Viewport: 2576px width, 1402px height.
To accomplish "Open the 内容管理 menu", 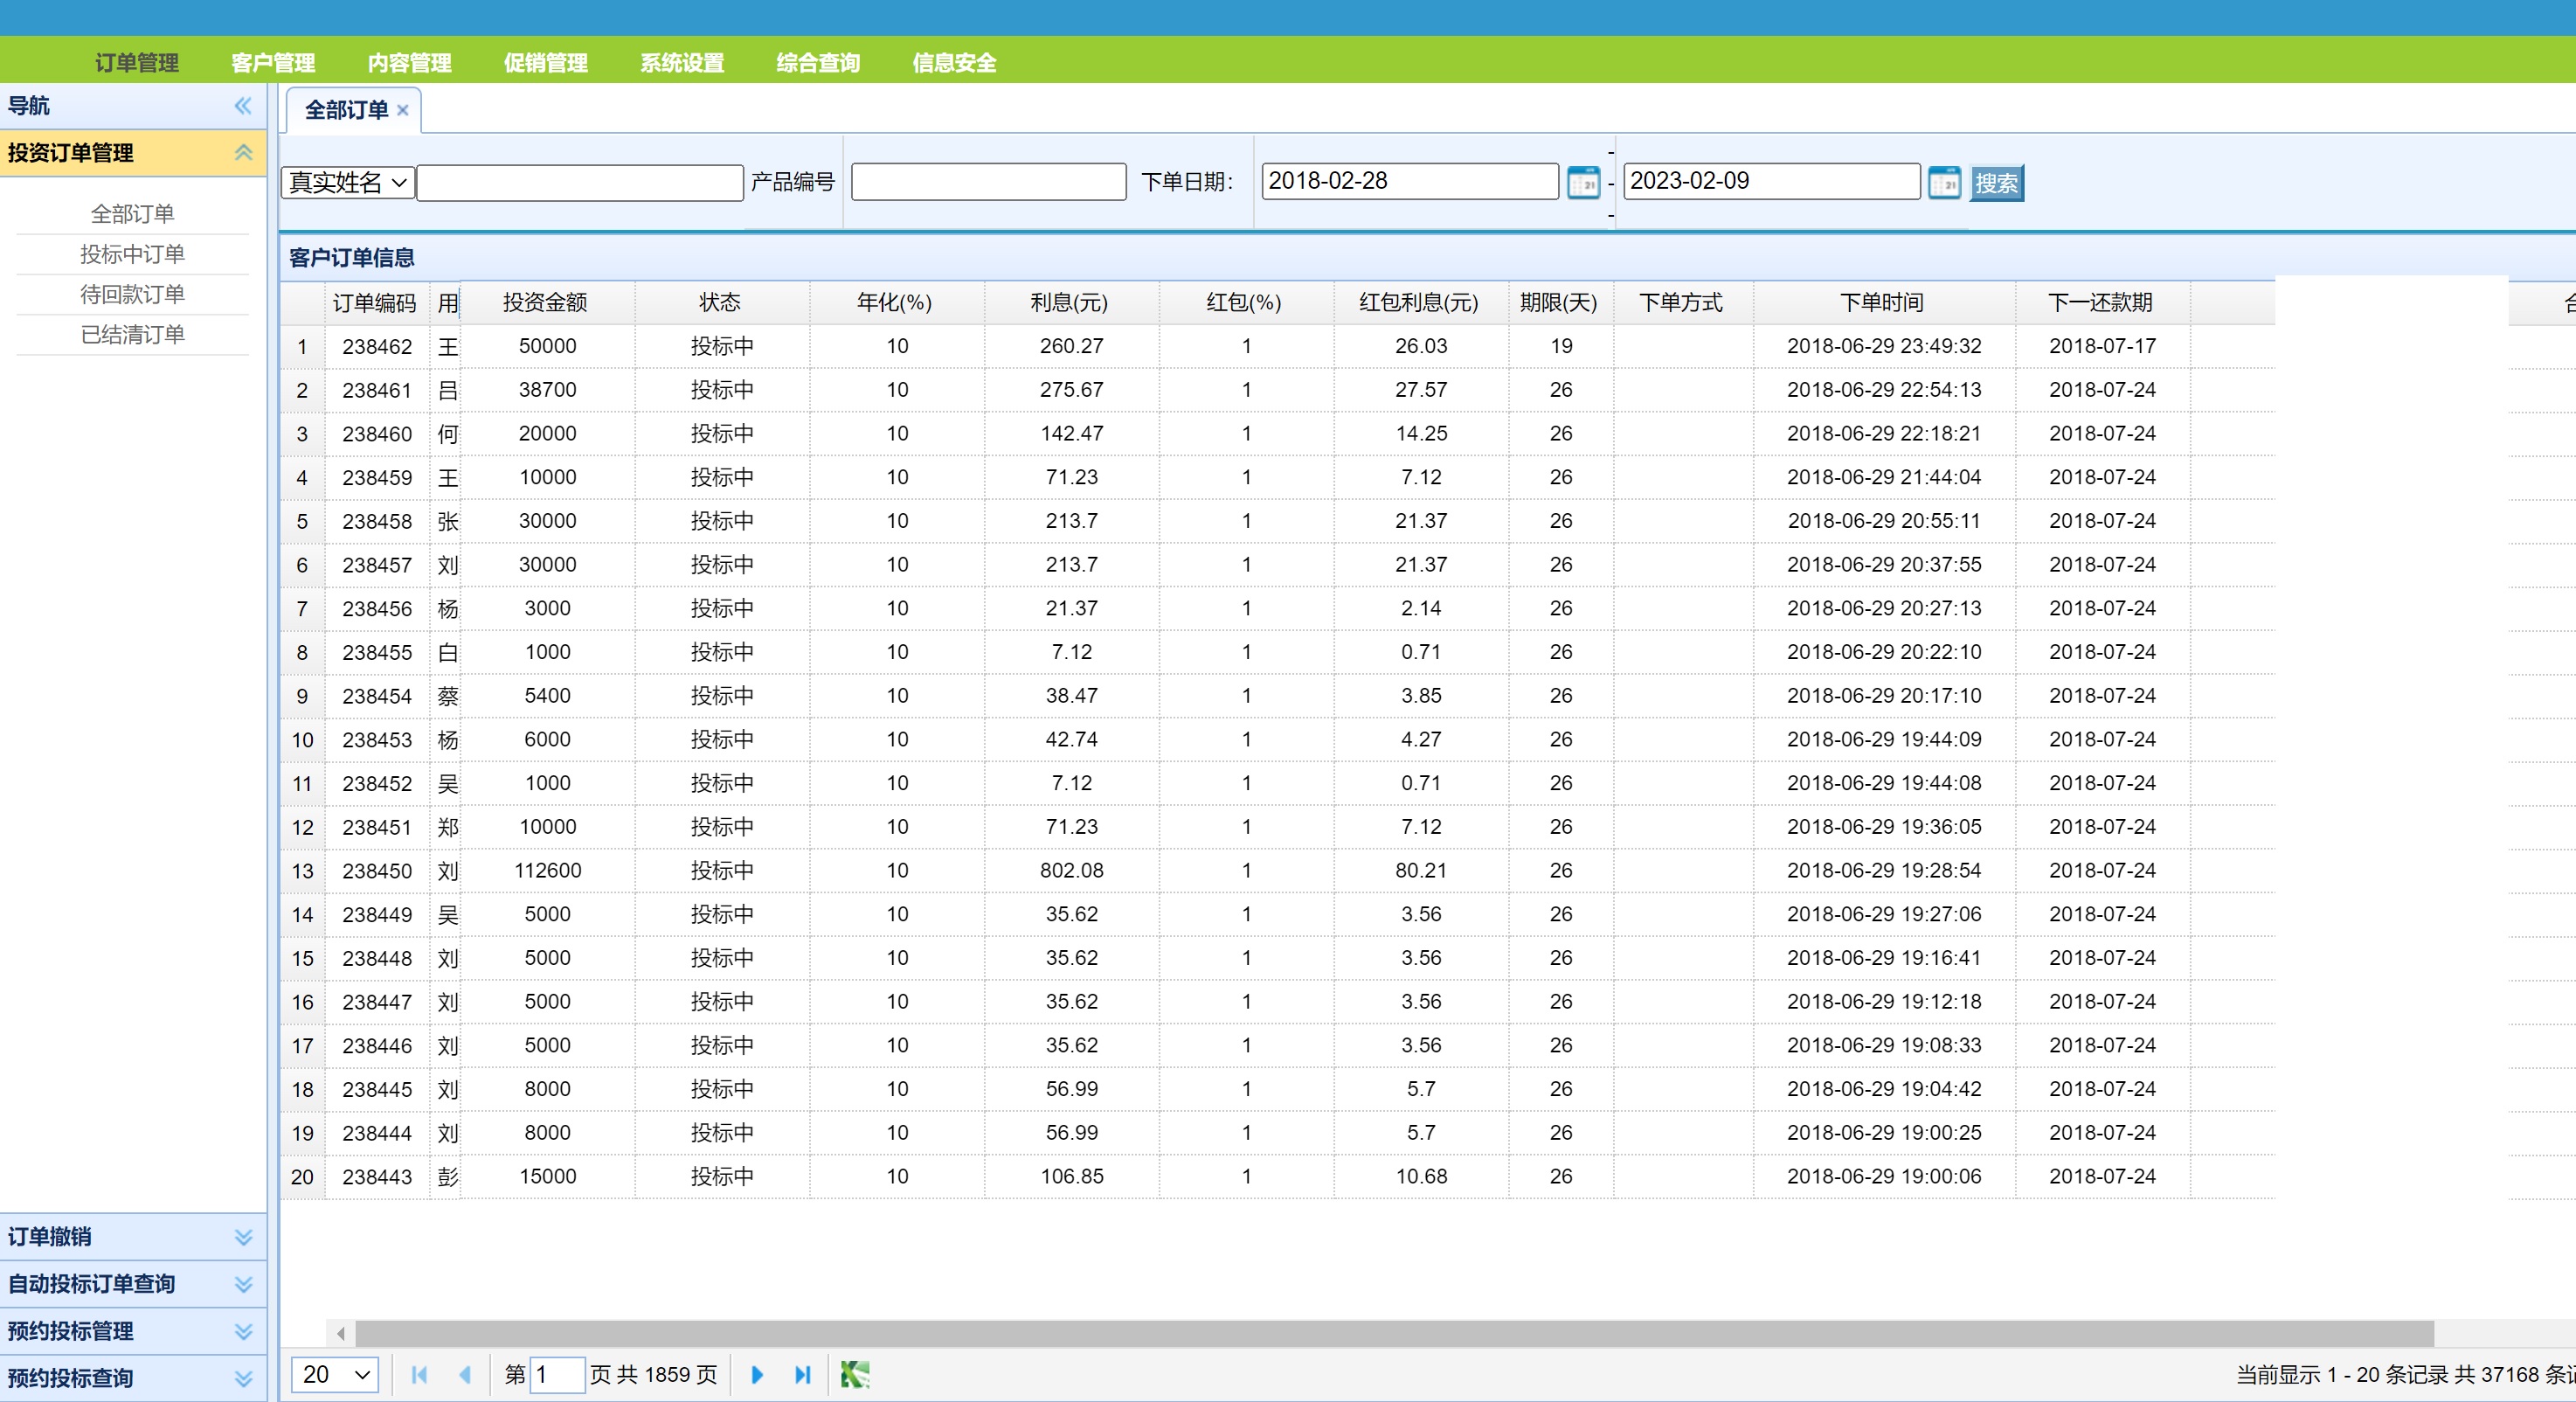I will coord(409,62).
